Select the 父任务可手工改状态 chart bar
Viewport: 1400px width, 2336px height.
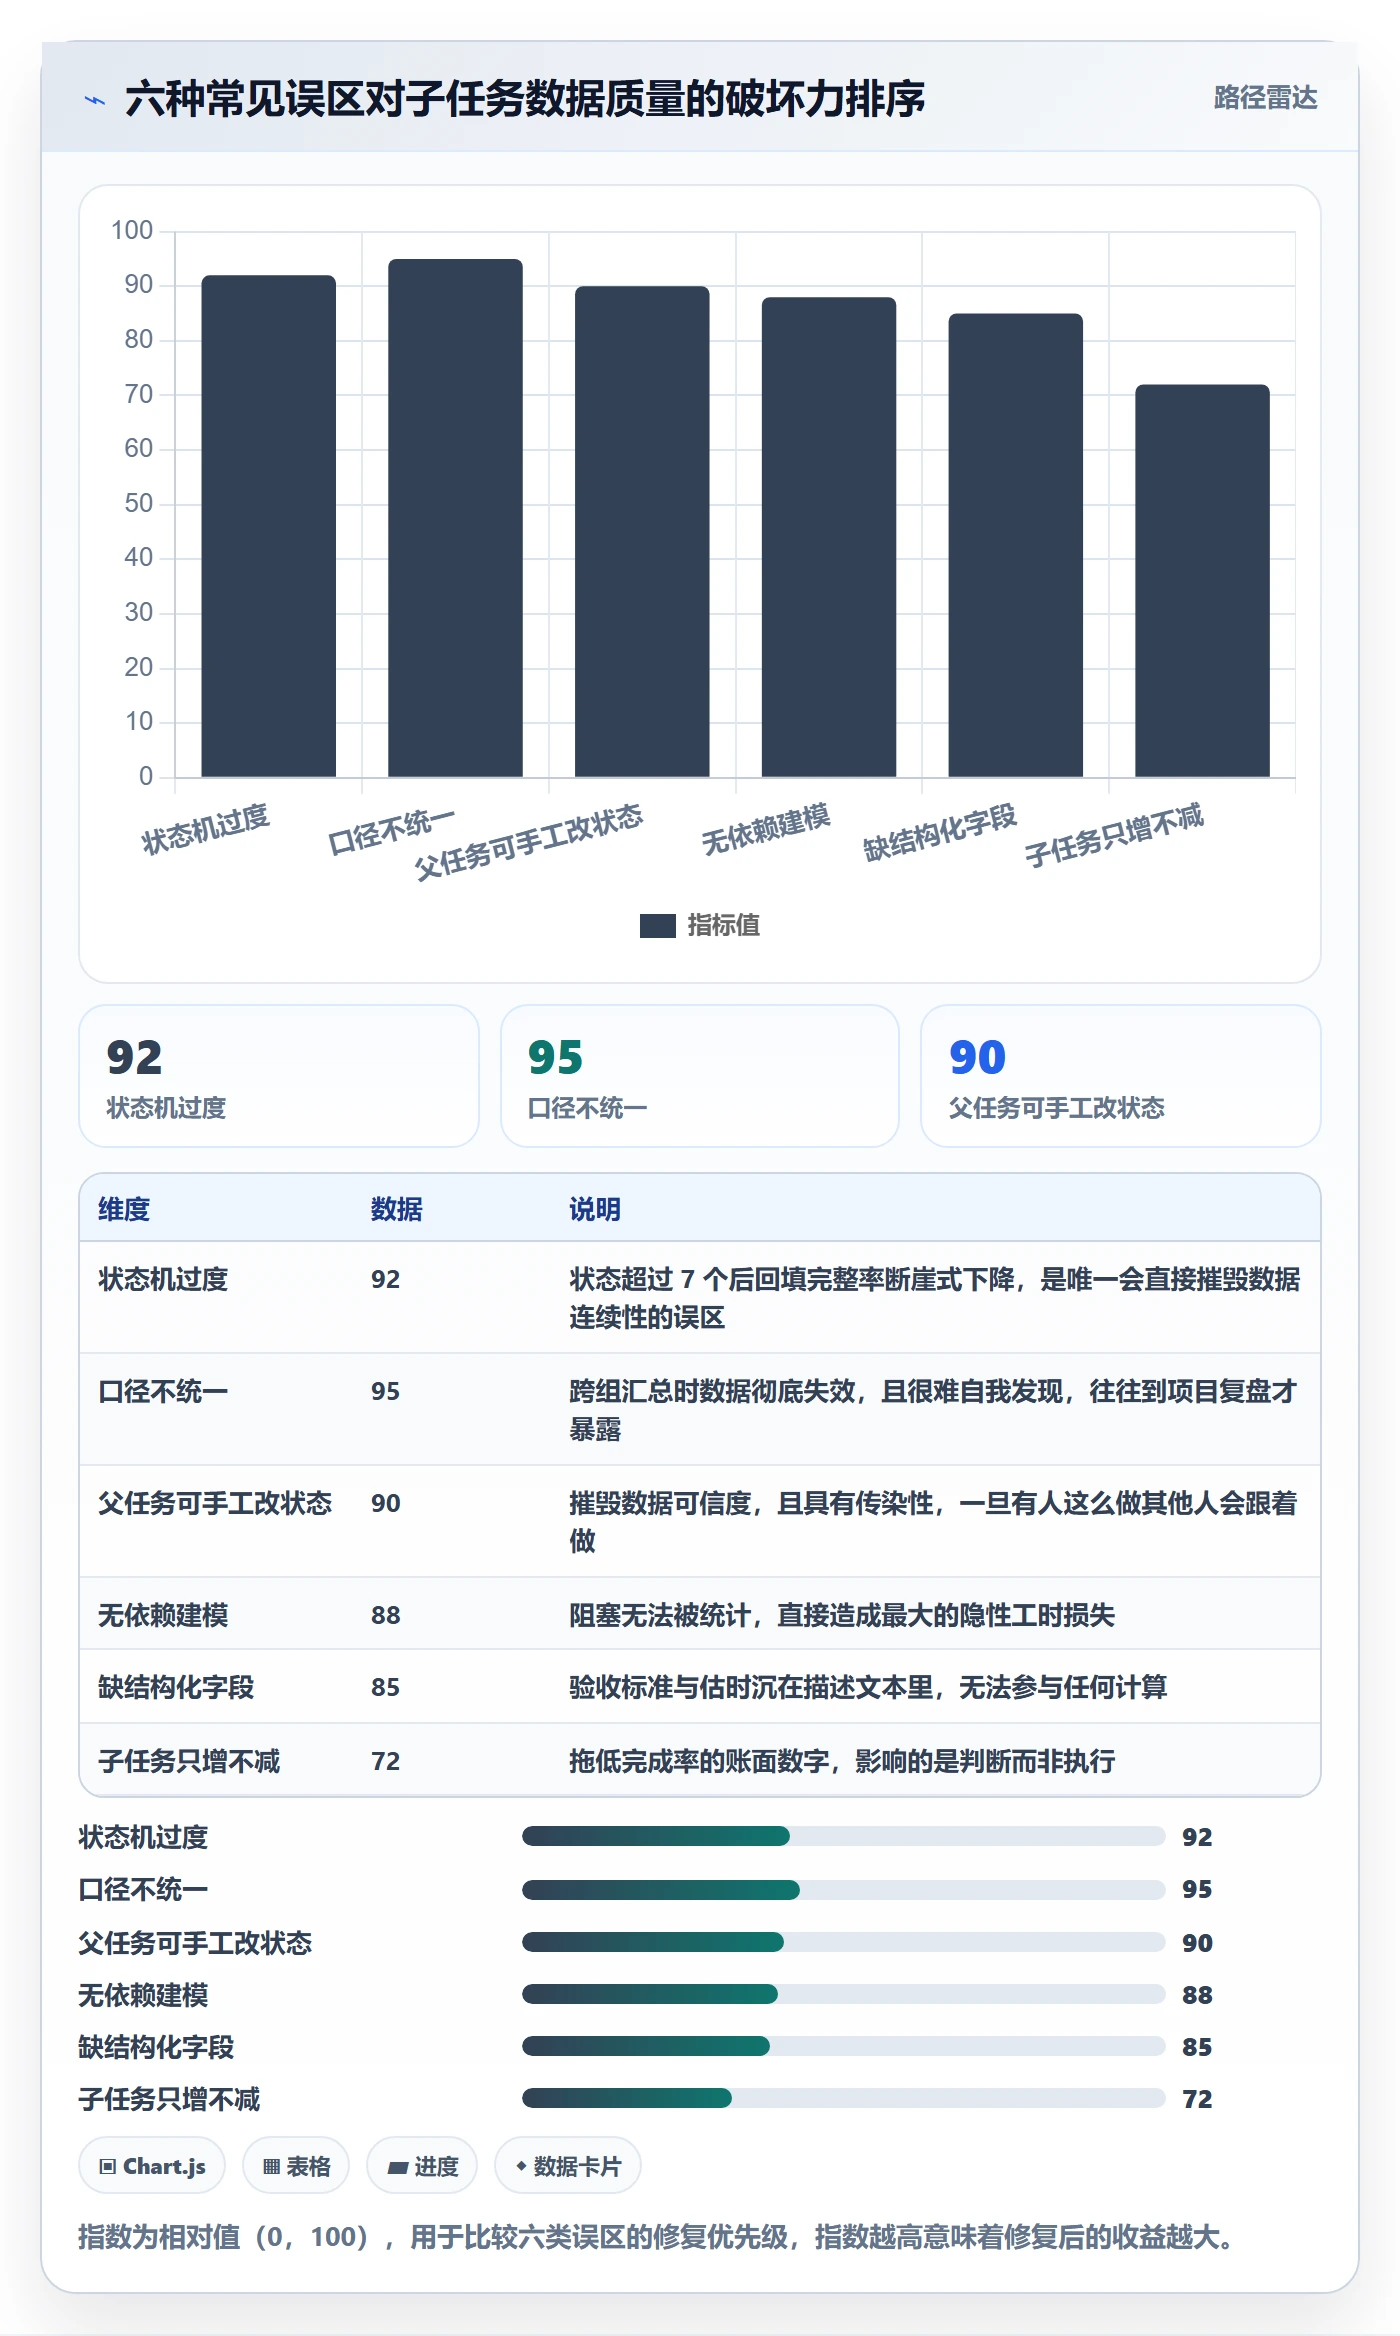pyautogui.click(x=642, y=532)
